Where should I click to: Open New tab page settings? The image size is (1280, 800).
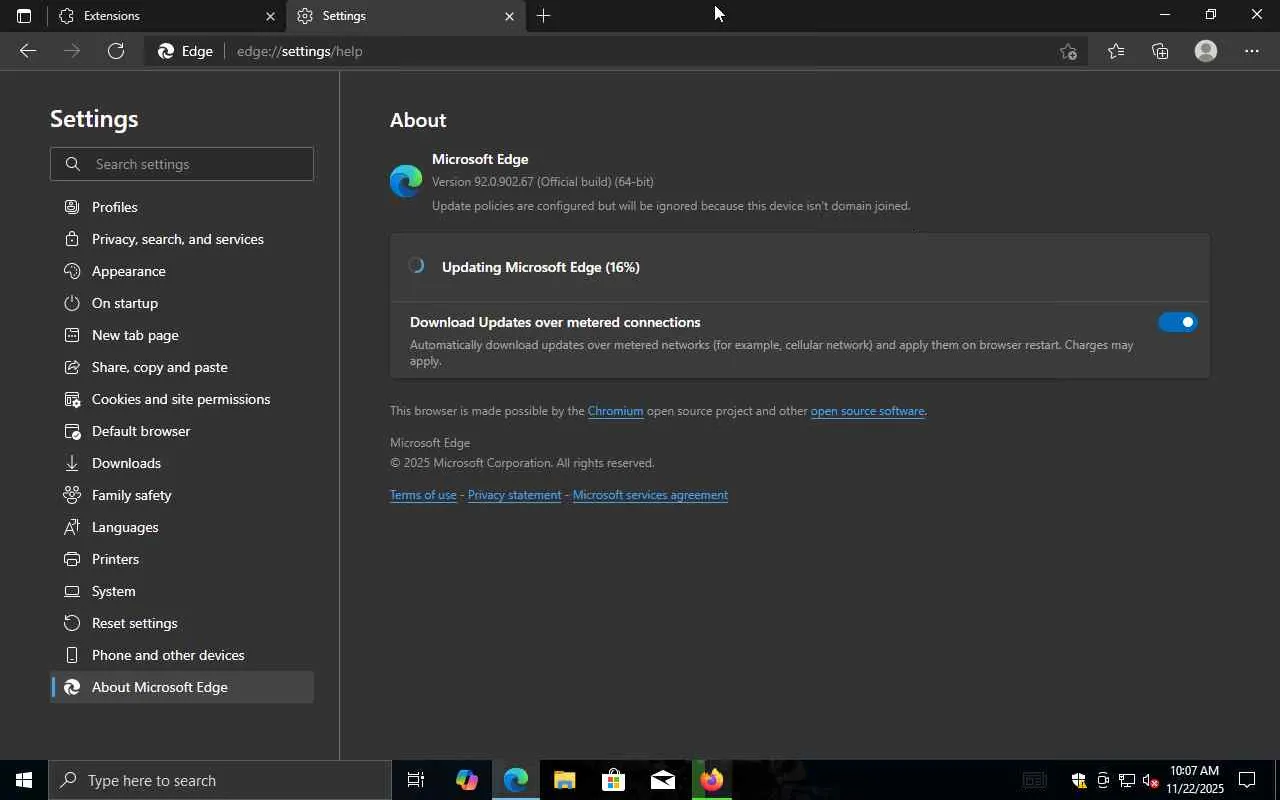182,335
